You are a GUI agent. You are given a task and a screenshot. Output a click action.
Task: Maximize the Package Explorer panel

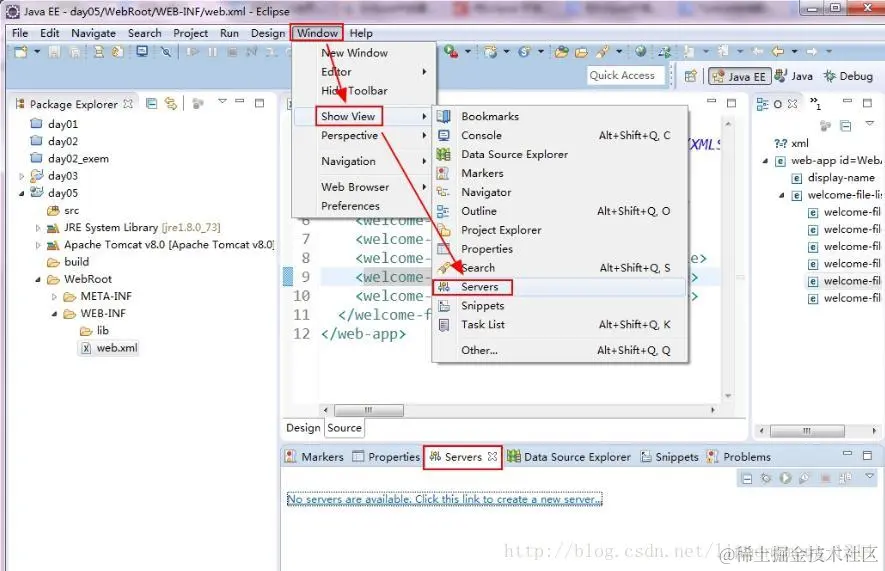tap(260, 103)
